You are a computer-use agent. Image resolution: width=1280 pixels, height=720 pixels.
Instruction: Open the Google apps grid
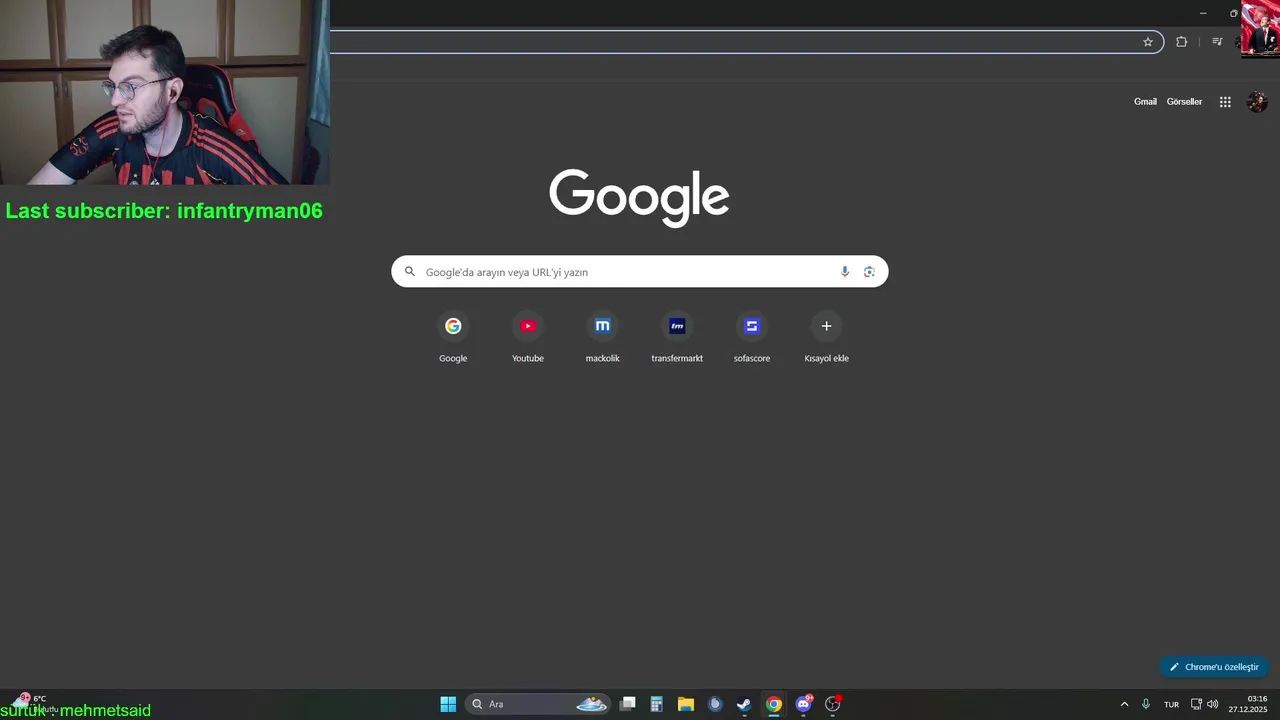pyautogui.click(x=1225, y=102)
